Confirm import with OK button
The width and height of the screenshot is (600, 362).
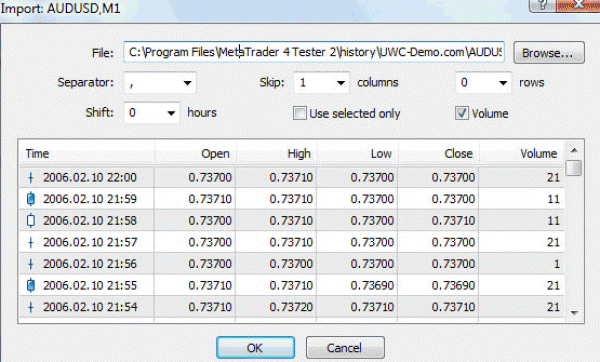(x=255, y=348)
